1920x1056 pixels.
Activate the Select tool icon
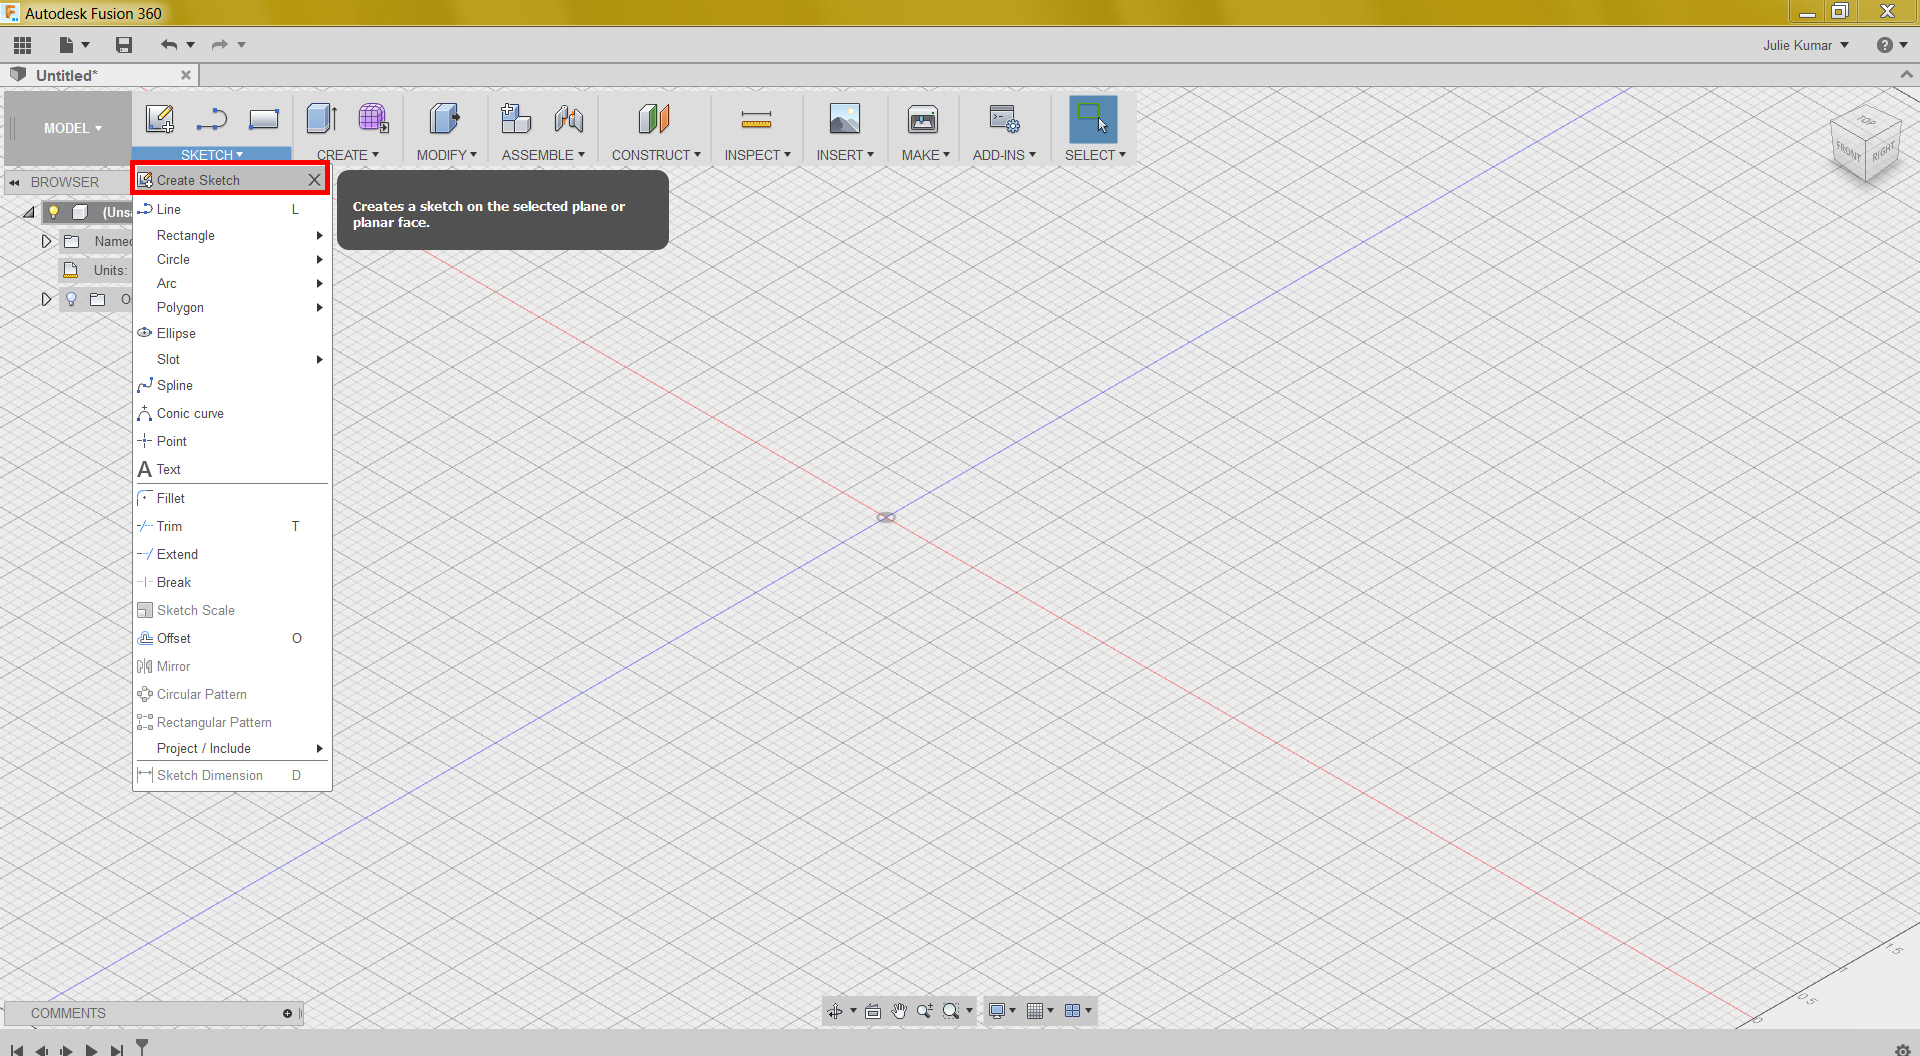[x=1093, y=119]
